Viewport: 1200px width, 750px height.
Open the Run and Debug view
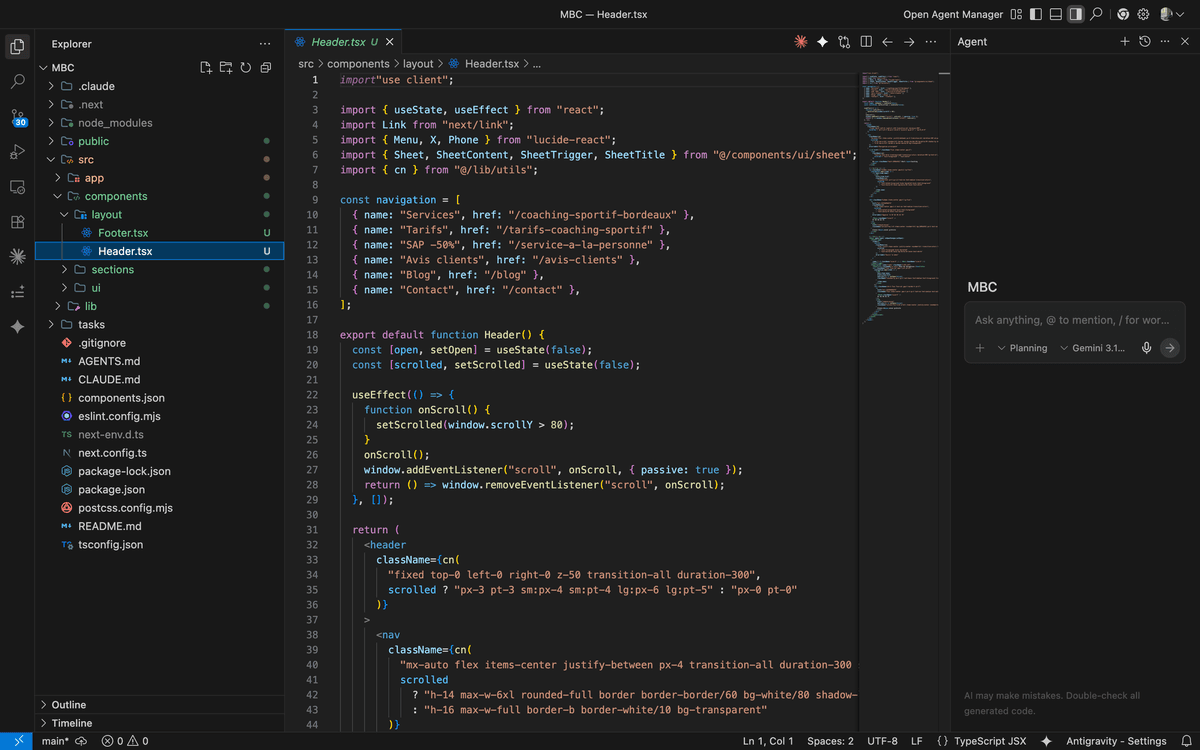(x=17, y=152)
